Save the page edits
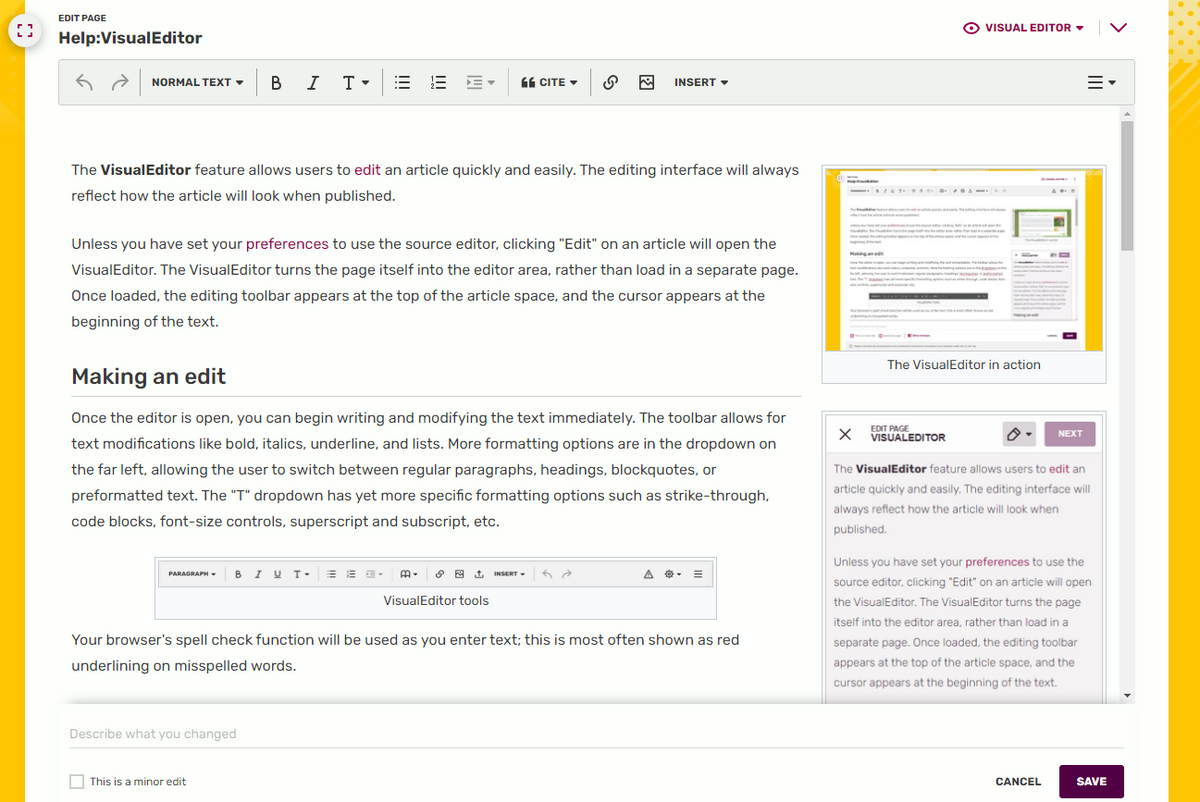The width and height of the screenshot is (1200, 802). click(x=1091, y=781)
